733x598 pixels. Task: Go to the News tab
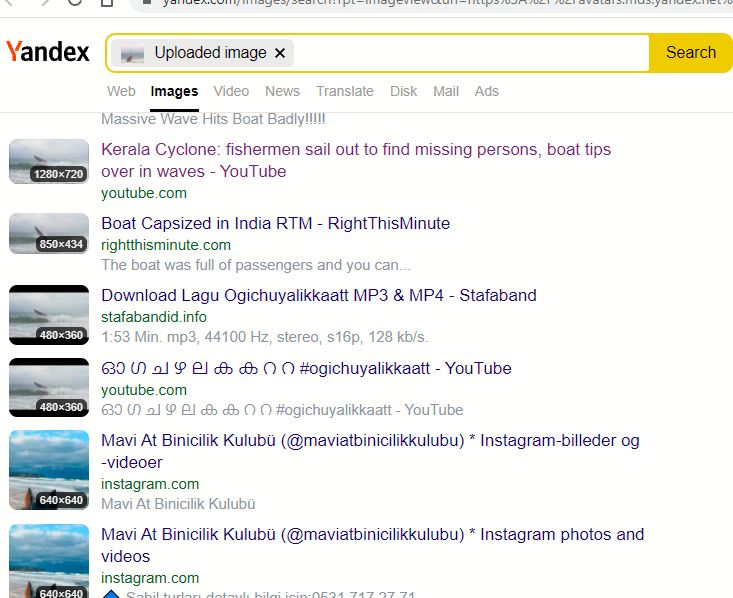(282, 91)
